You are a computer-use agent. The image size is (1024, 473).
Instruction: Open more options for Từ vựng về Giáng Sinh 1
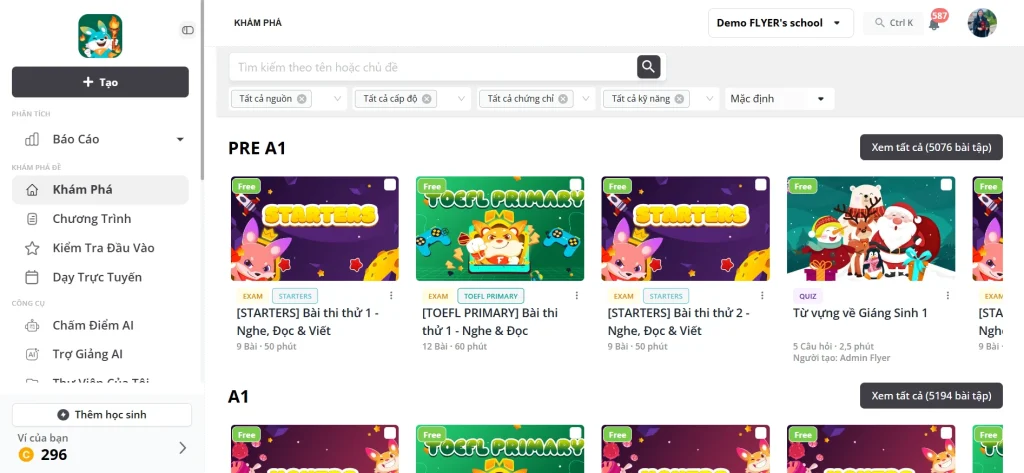948,295
